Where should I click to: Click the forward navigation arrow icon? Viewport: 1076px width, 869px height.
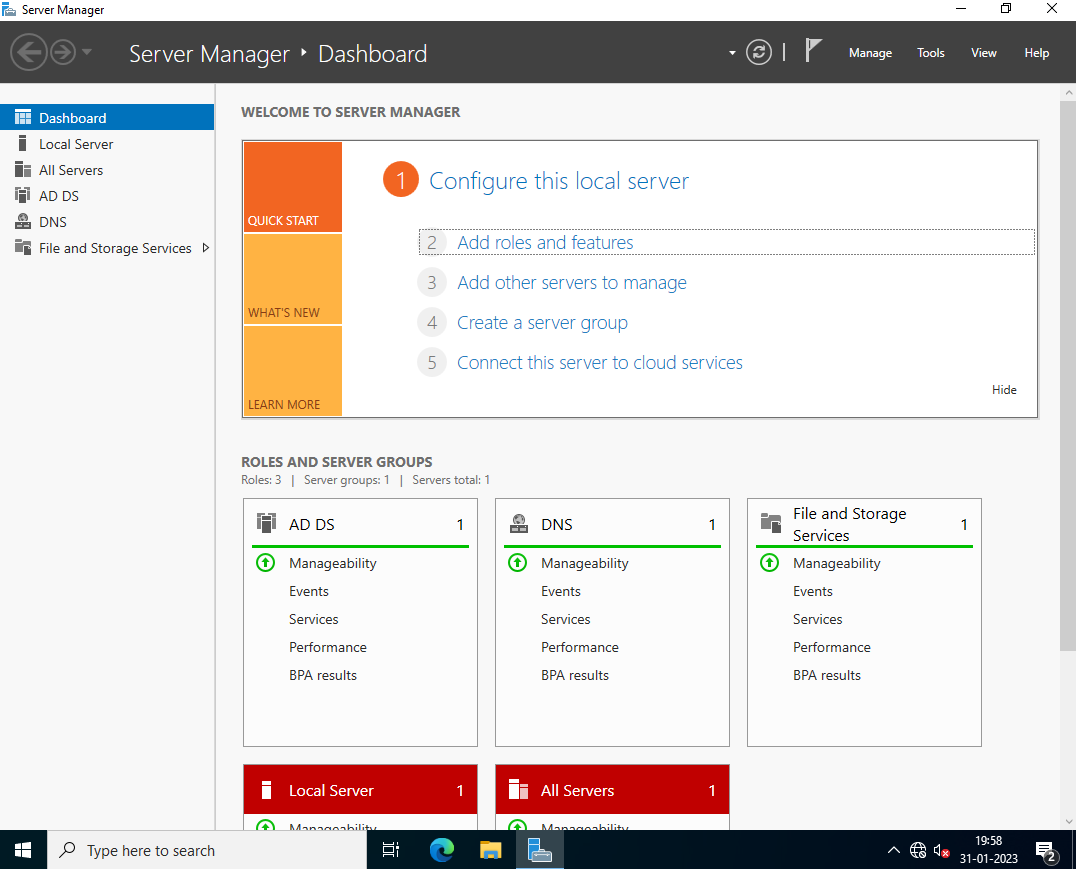(x=63, y=52)
